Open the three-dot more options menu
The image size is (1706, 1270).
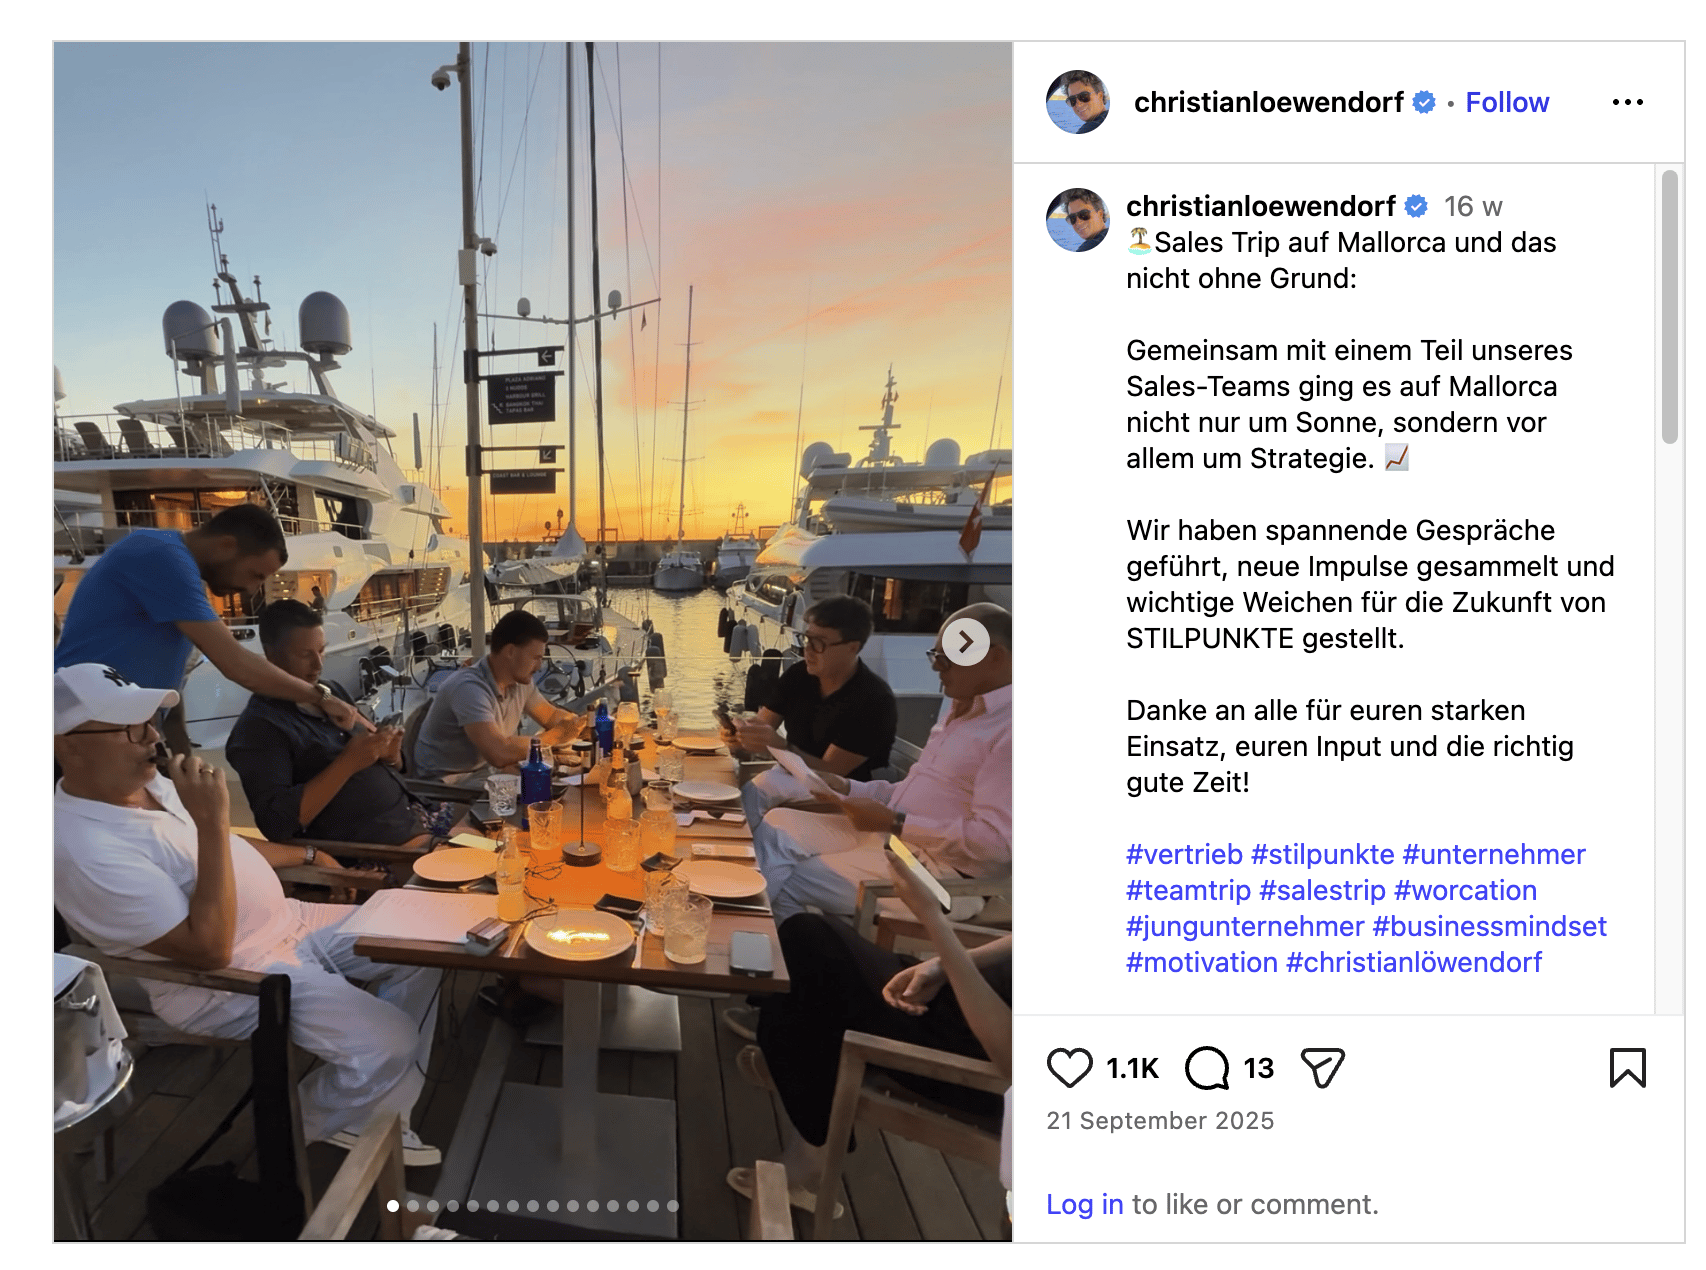pyautogui.click(x=1627, y=102)
